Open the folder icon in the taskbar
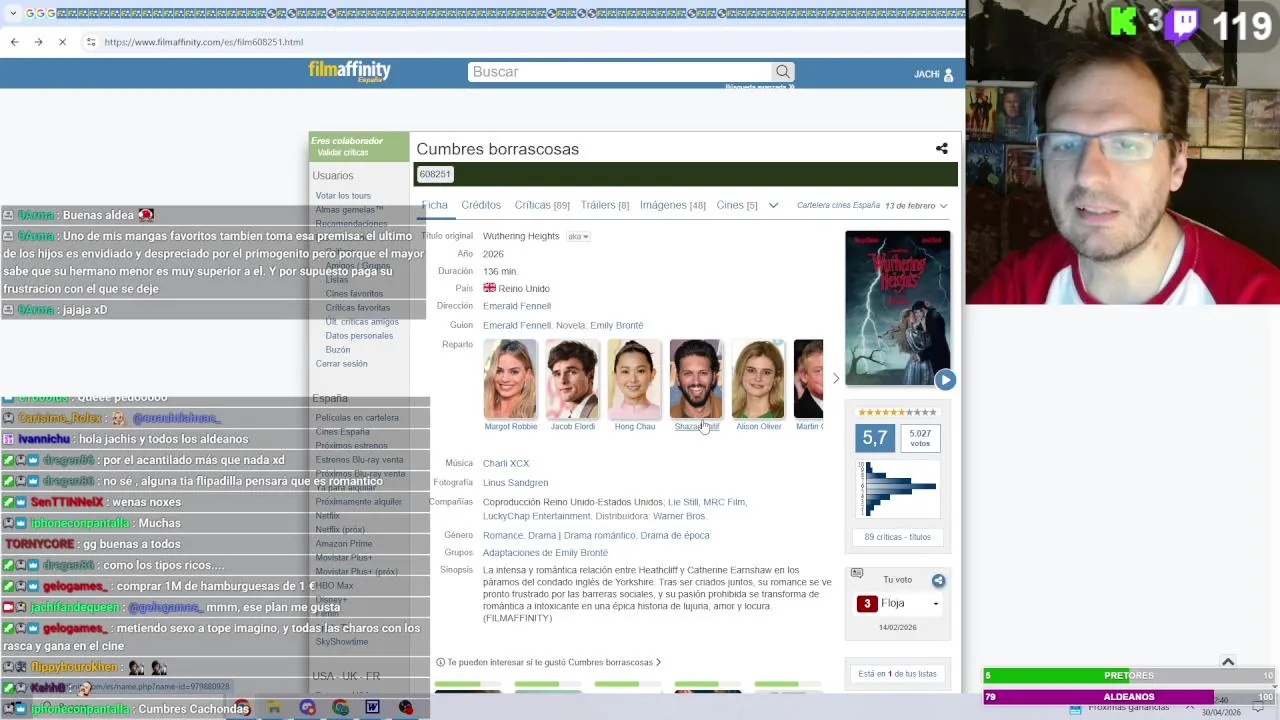Viewport: 1280px width, 720px height. (x=274, y=708)
